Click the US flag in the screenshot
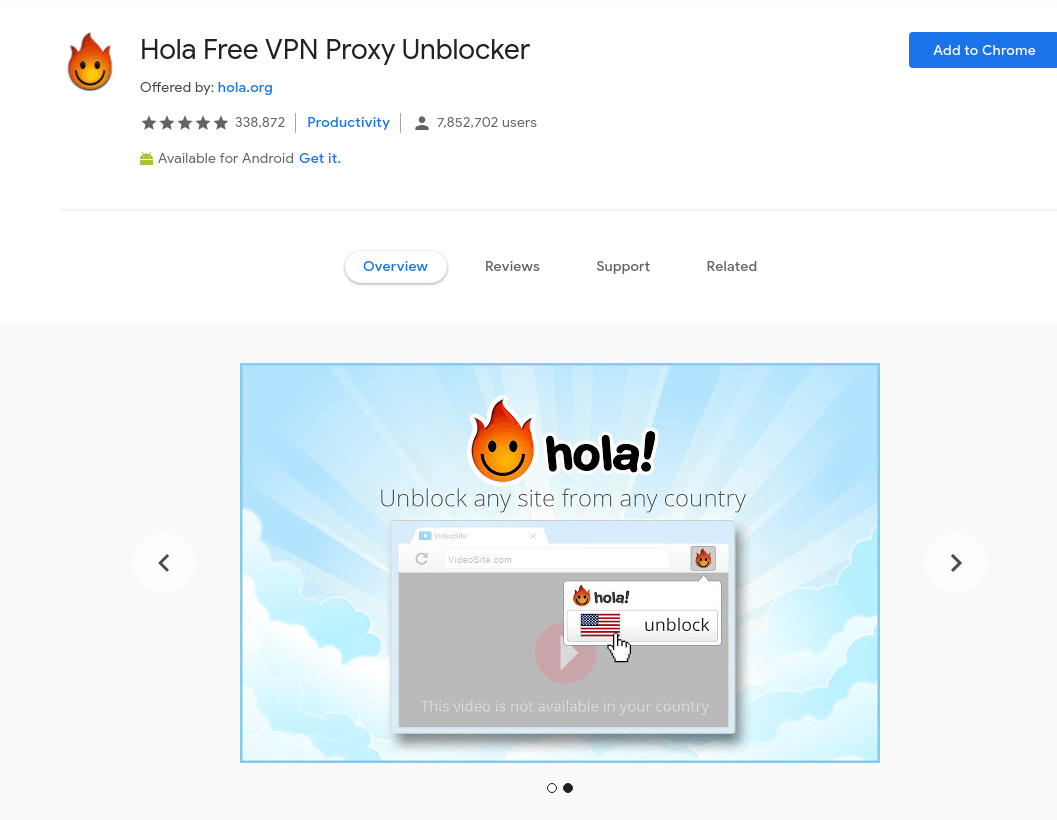Screen dimensions: 1057x820 tap(600, 624)
